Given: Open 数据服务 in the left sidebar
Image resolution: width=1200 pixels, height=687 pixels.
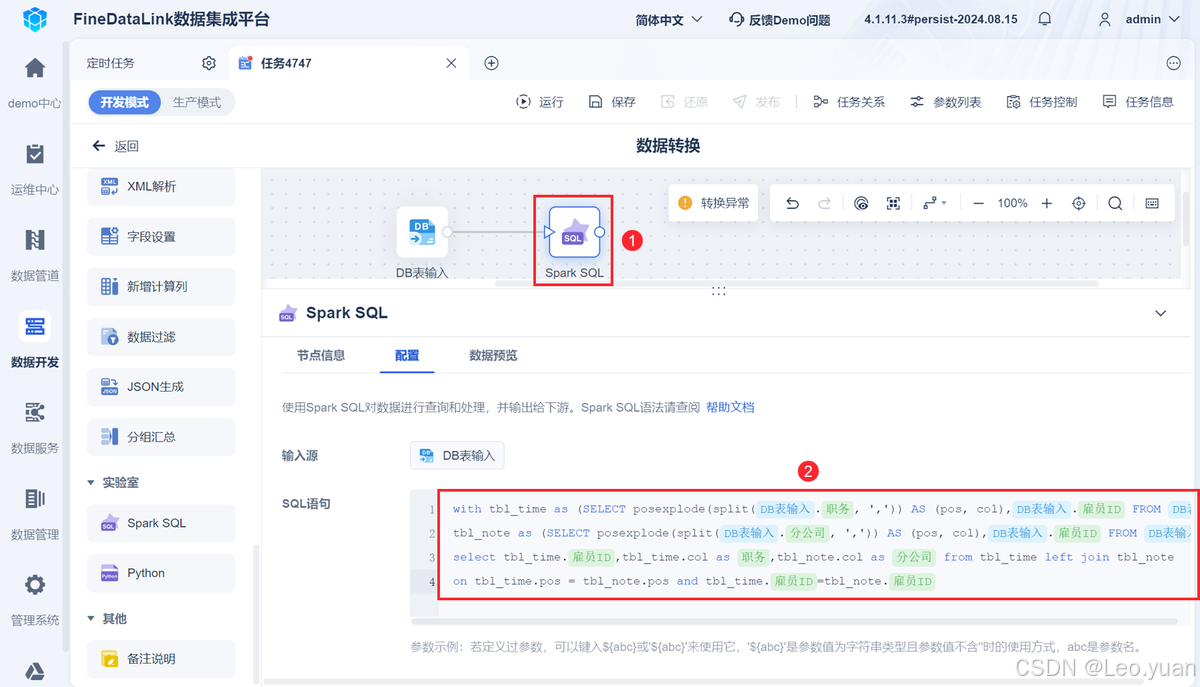Looking at the screenshot, I should [x=35, y=425].
